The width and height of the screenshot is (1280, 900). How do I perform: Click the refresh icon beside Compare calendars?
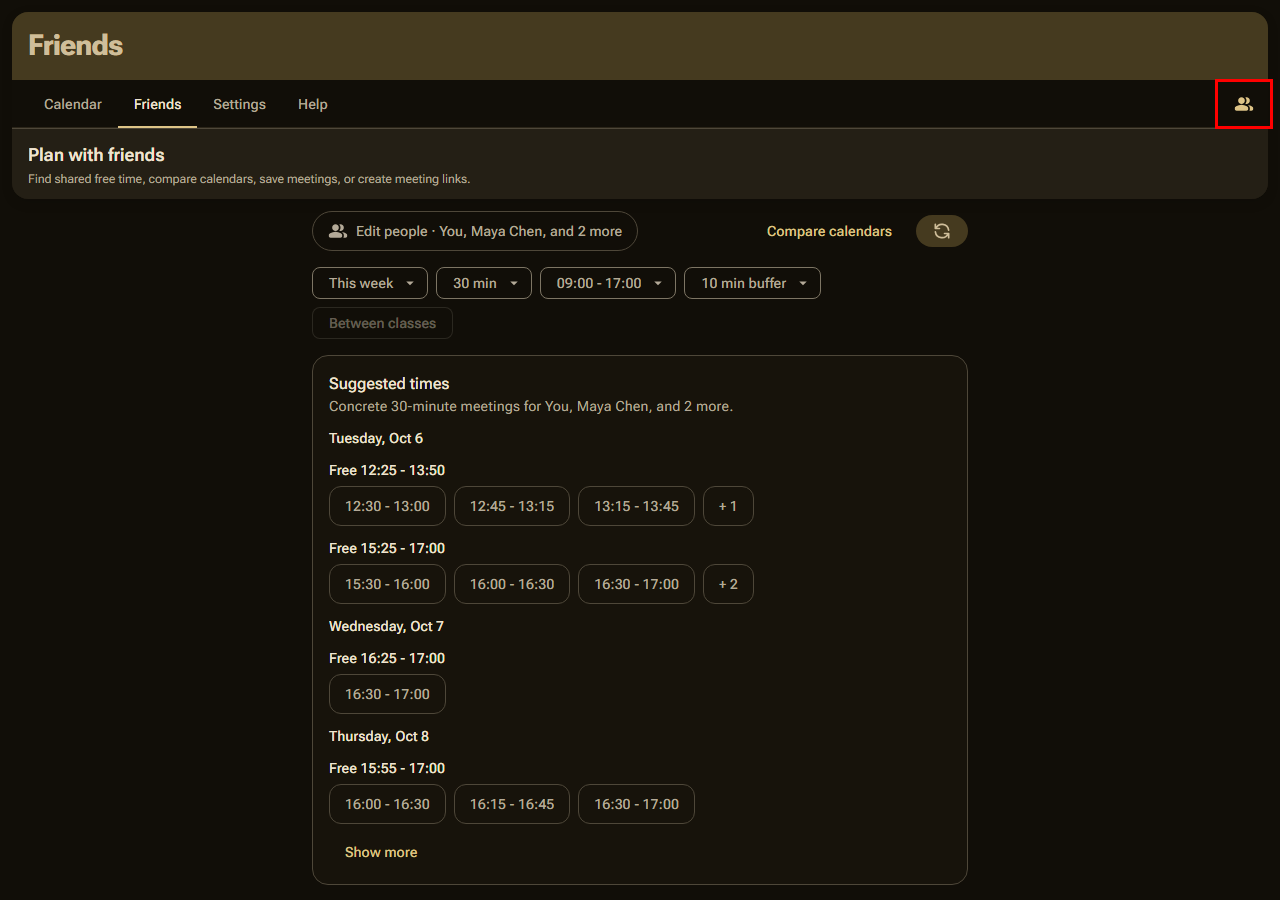[x=942, y=231]
